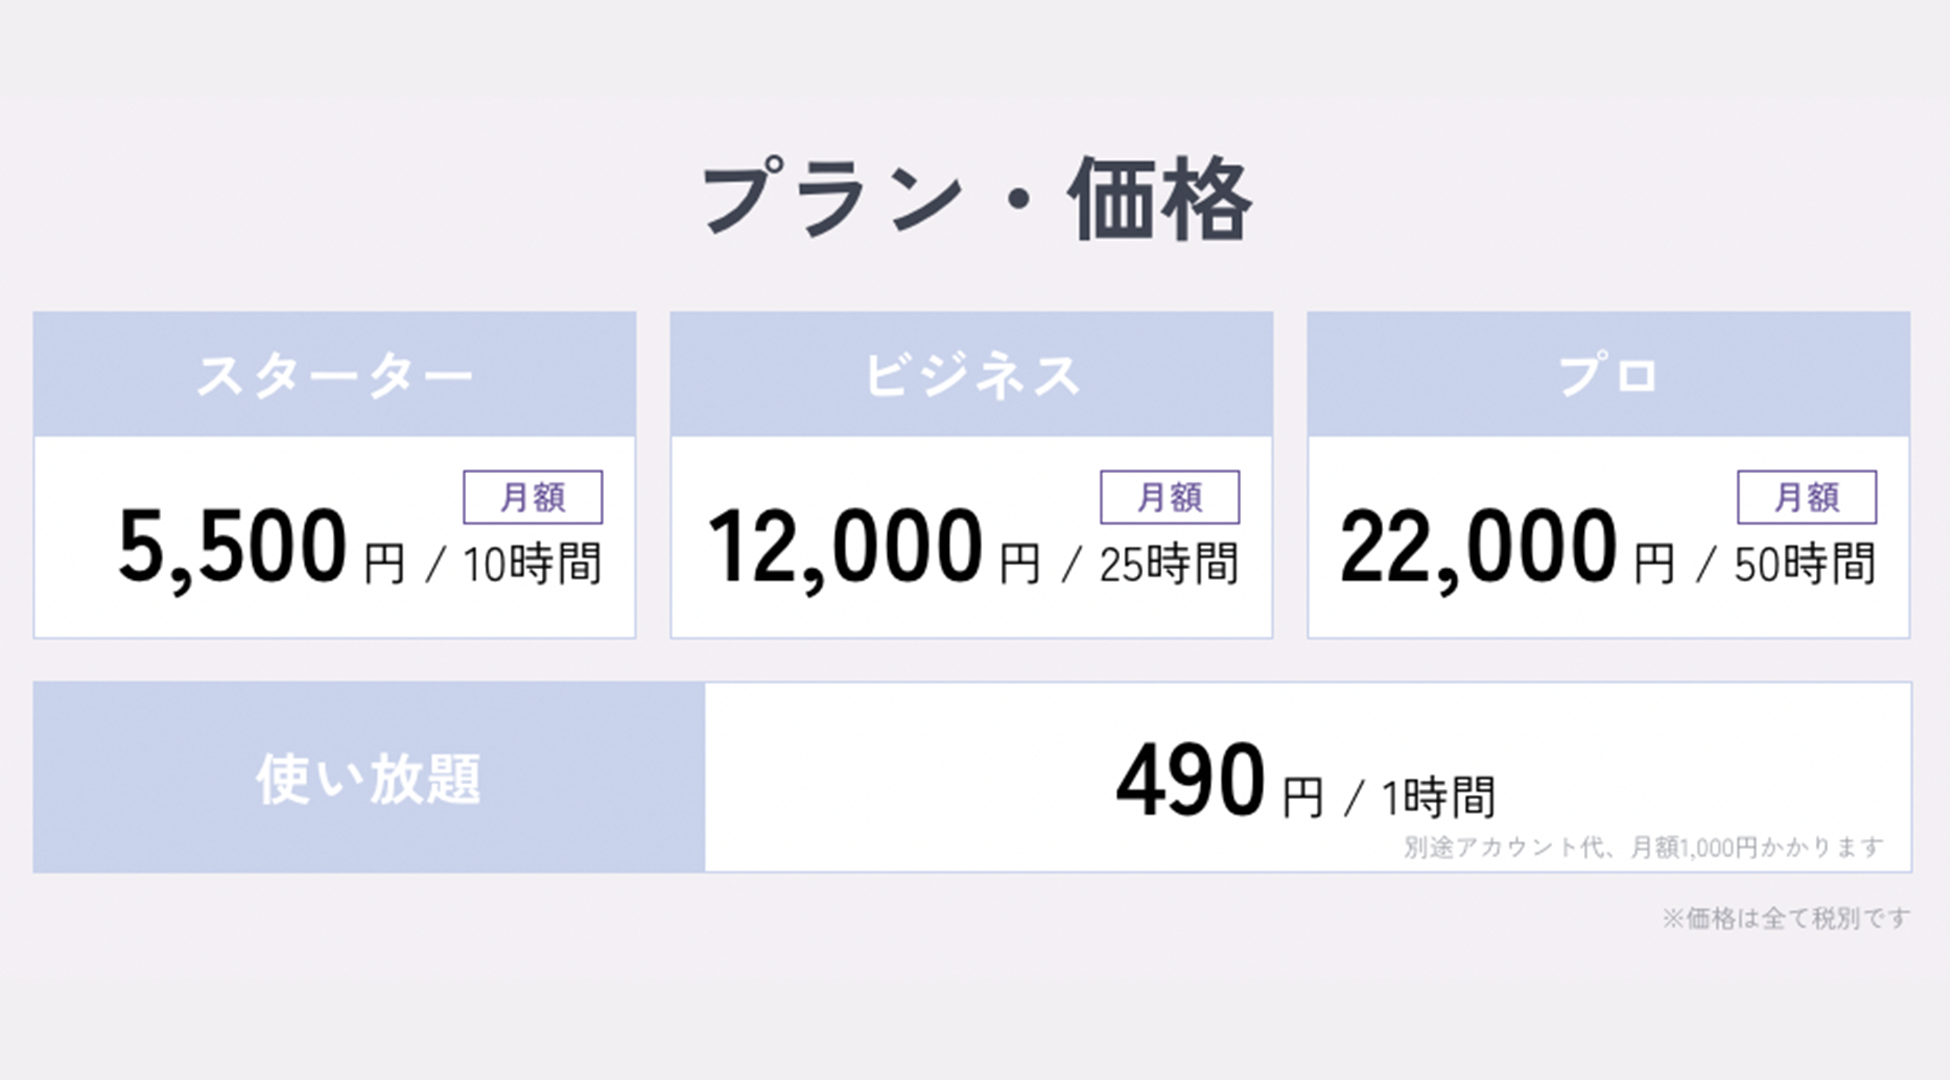Click the 50時間 hours label
Screen dimensions: 1950x1080
[1805, 564]
